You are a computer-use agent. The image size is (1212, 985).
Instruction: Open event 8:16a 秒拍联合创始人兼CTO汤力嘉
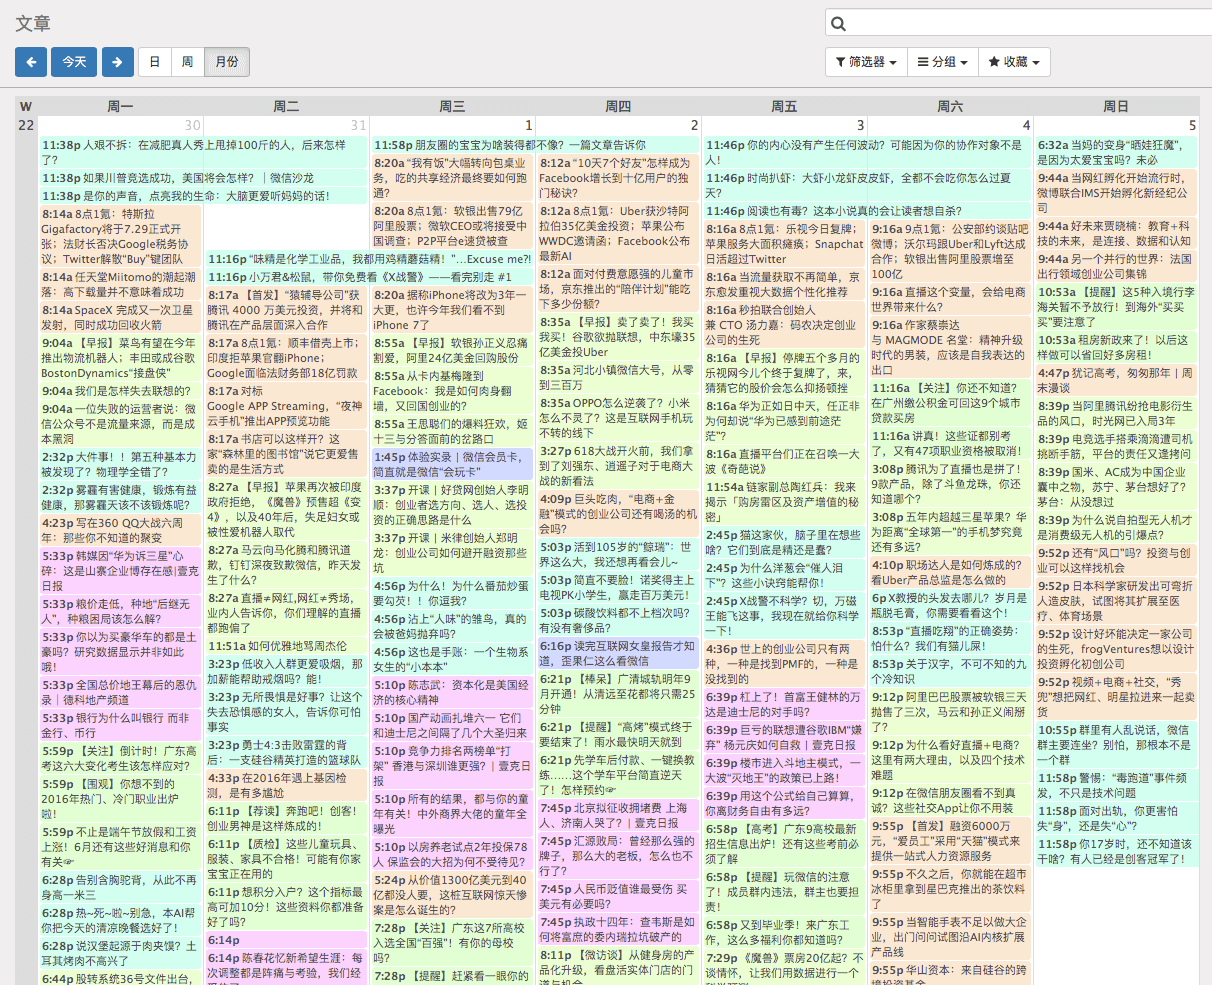(x=784, y=325)
